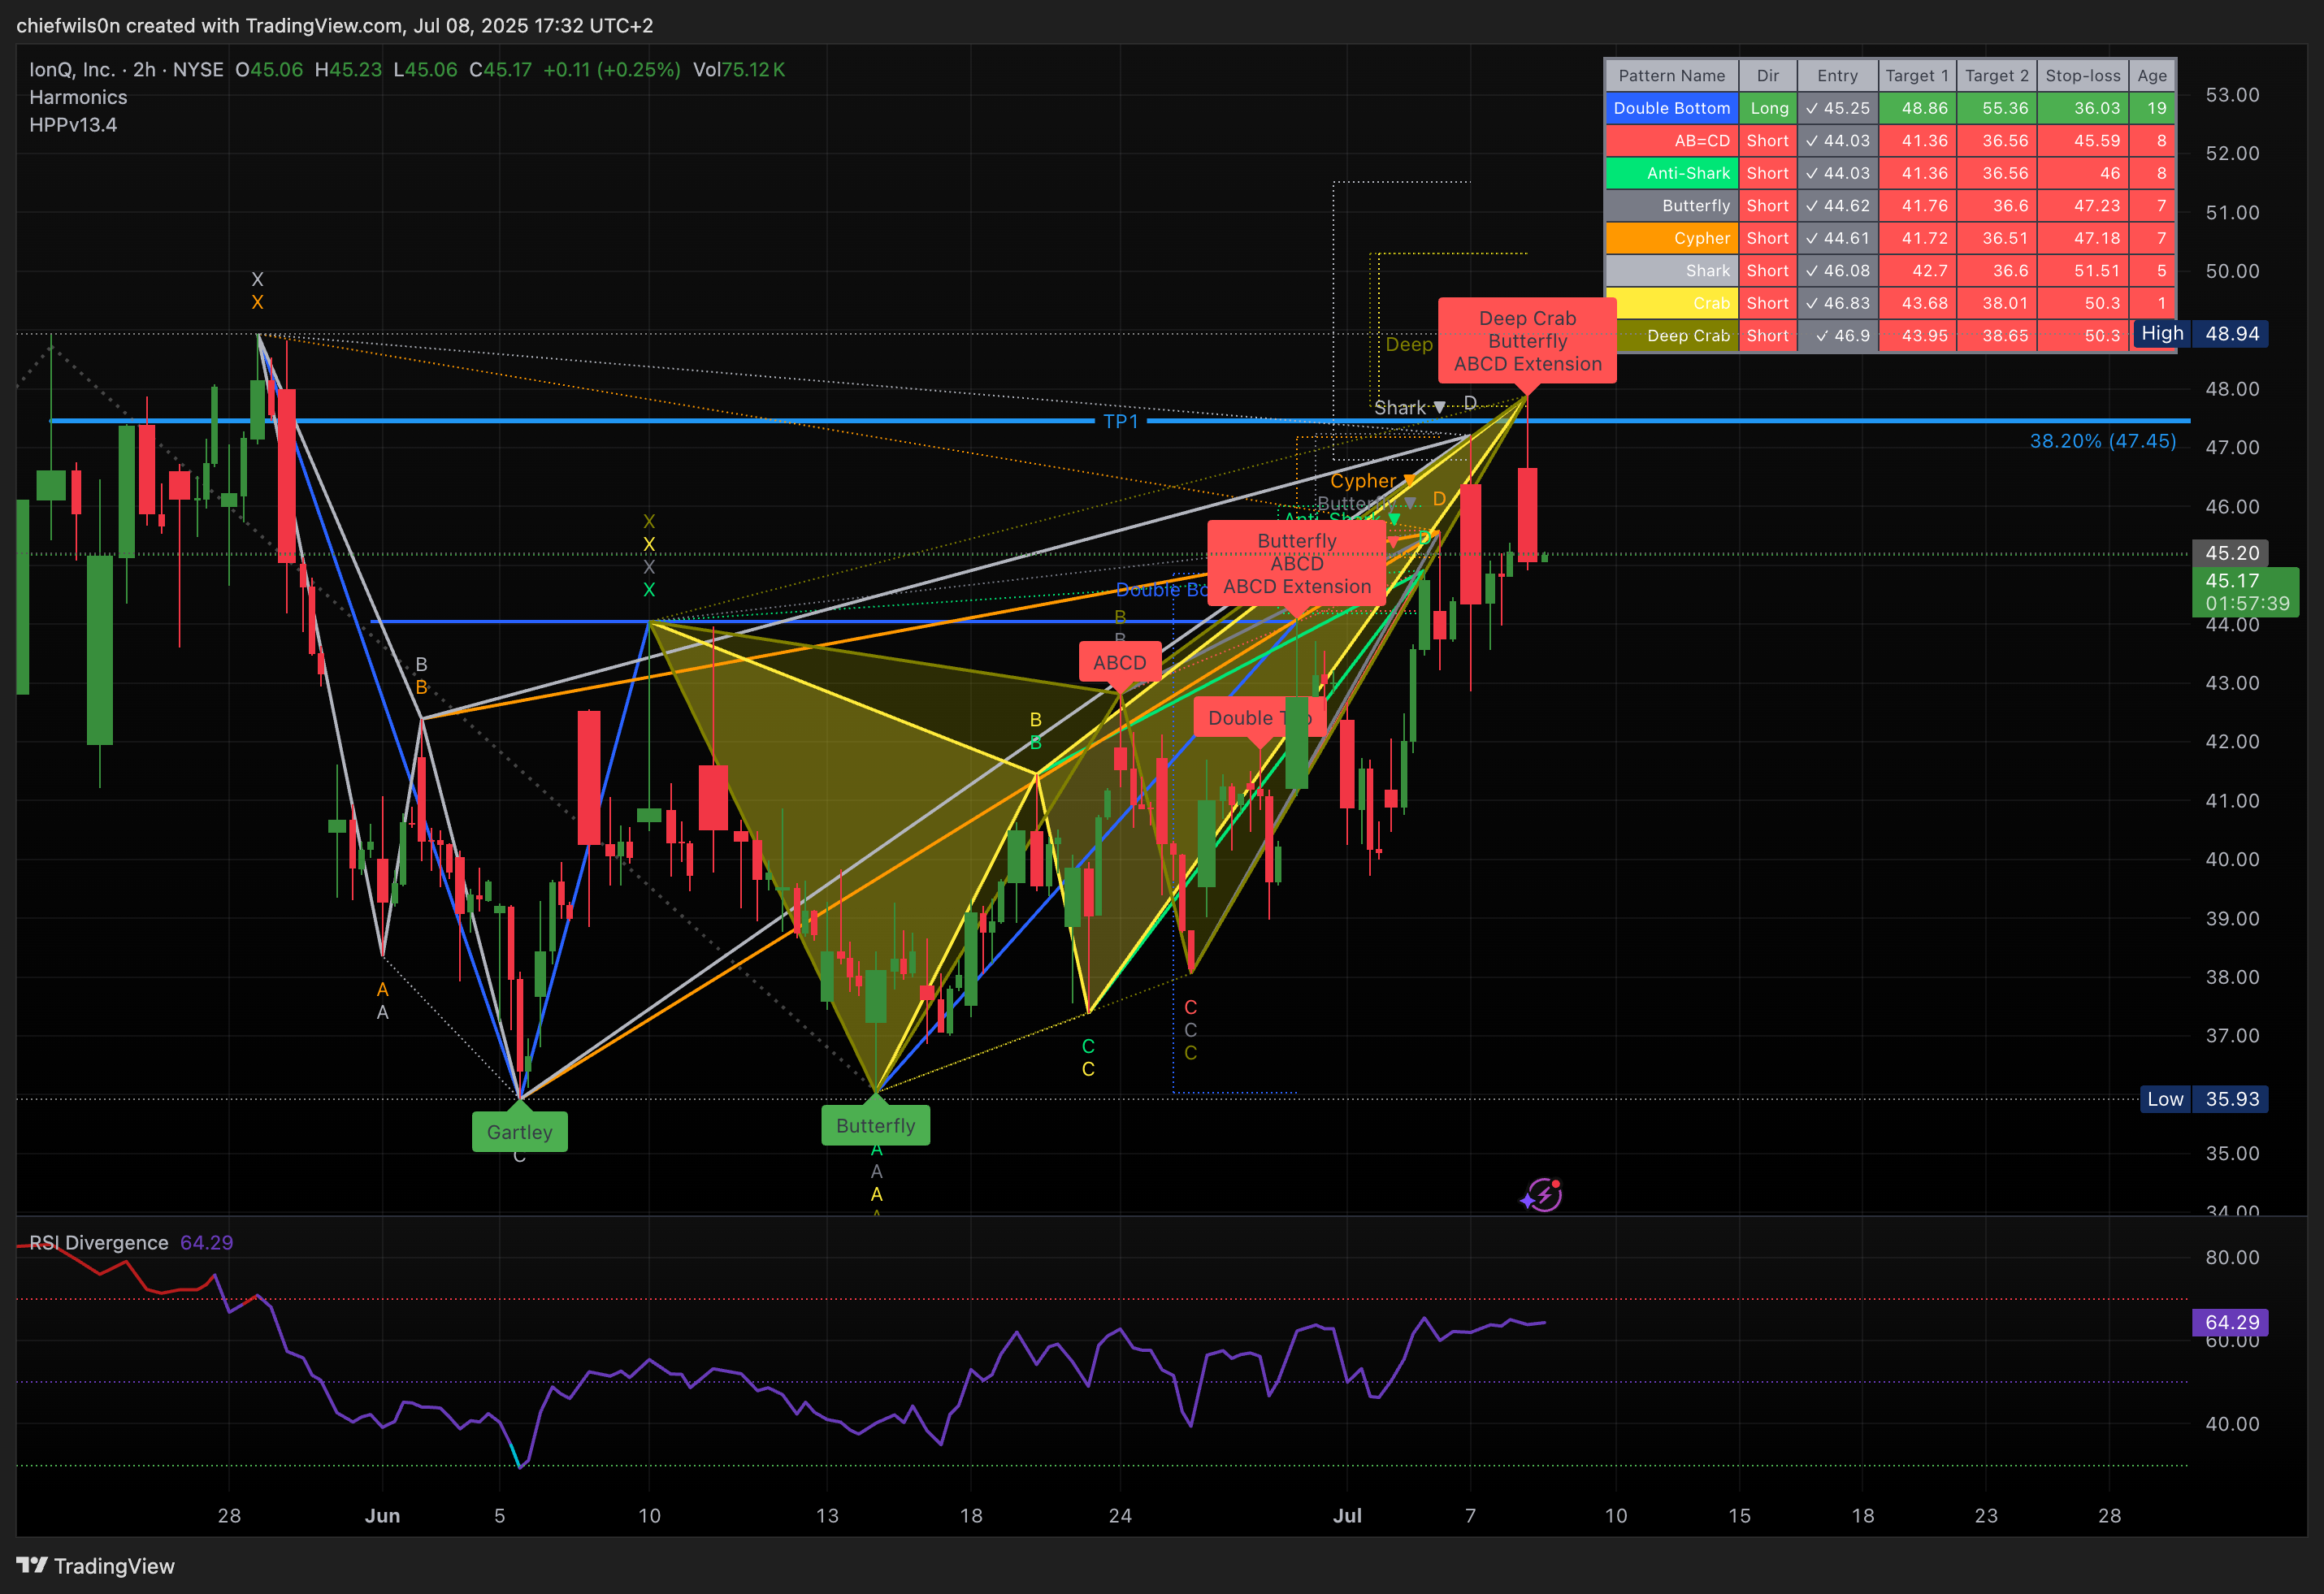The width and height of the screenshot is (2324, 1594).
Task: Click the 43.68 Target 1 cell
Action: pos(1916,303)
